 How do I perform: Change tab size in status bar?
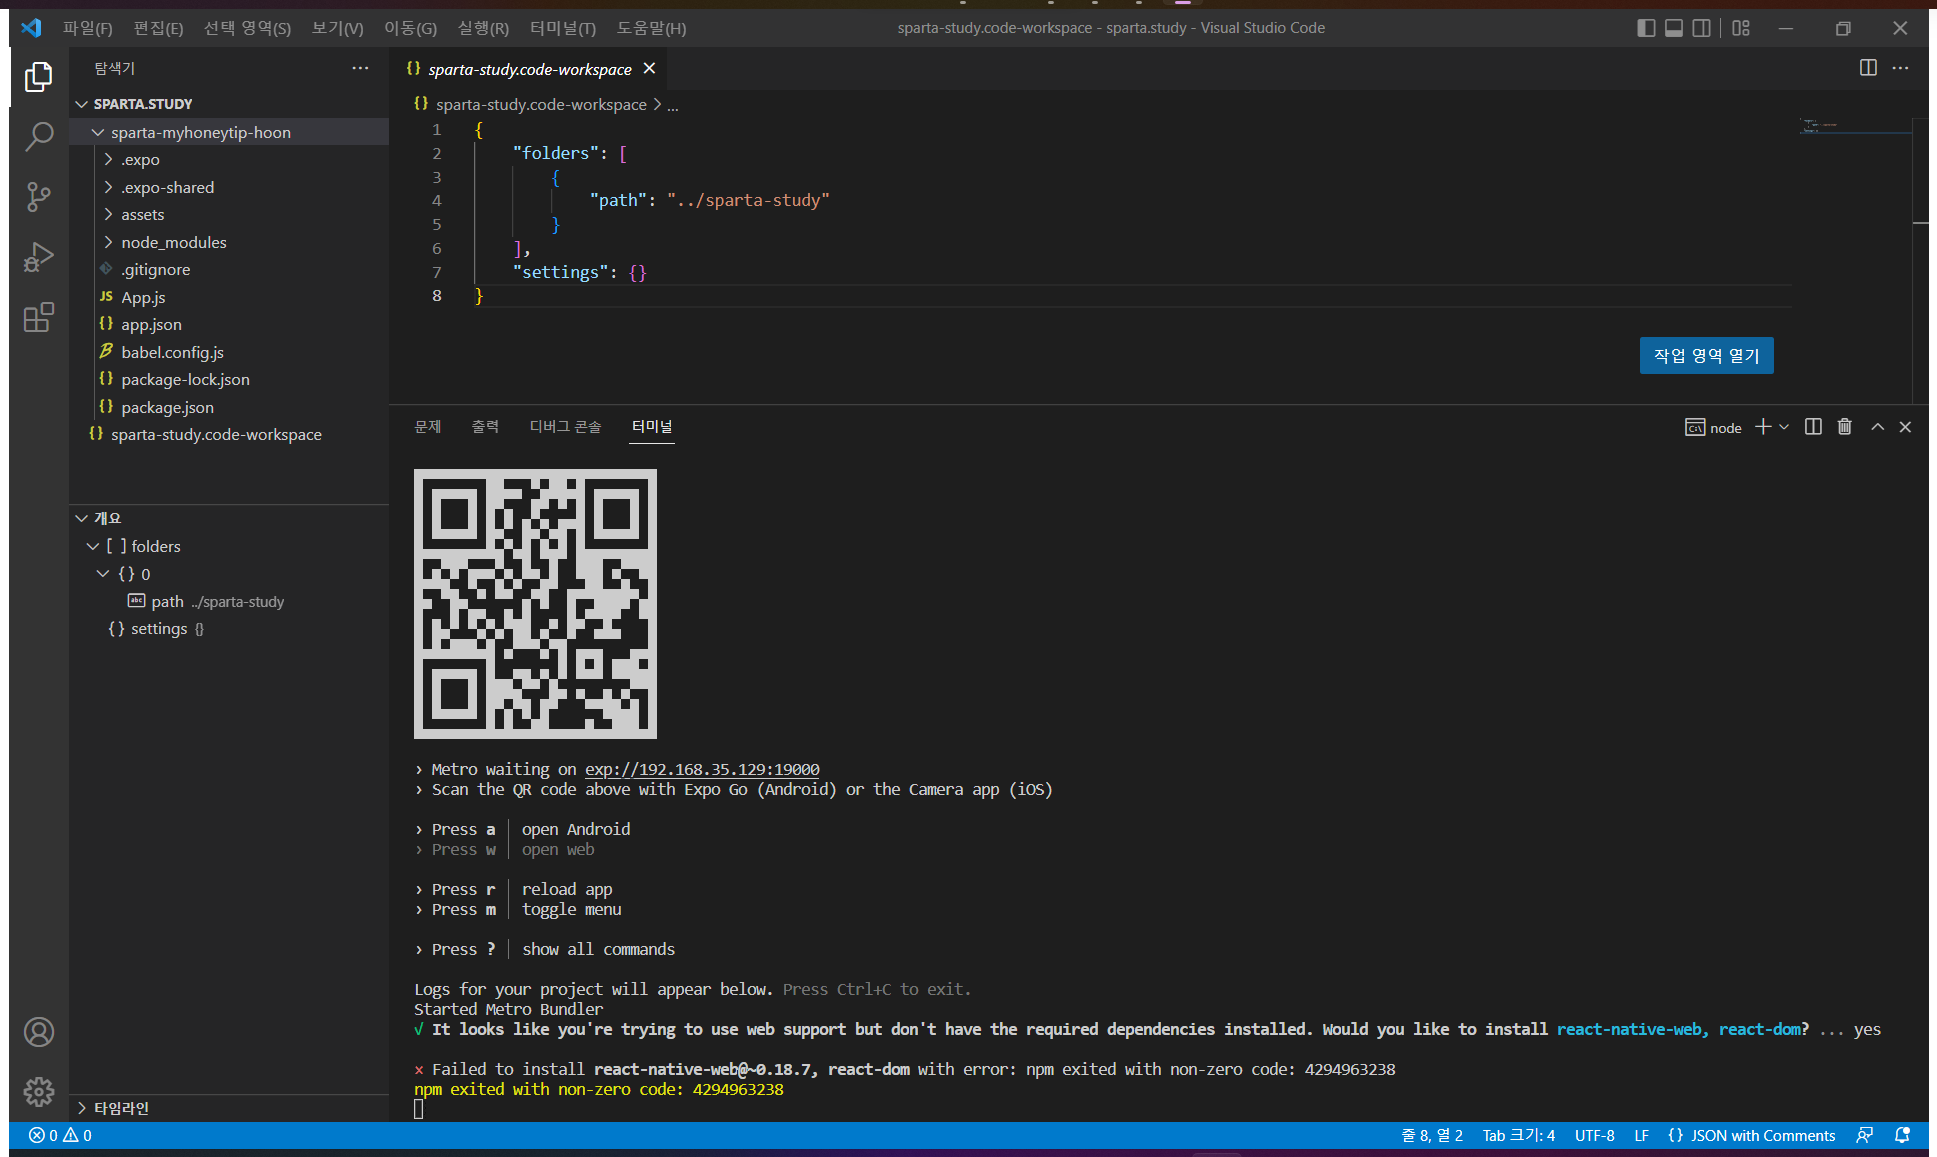tap(1518, 1135)
